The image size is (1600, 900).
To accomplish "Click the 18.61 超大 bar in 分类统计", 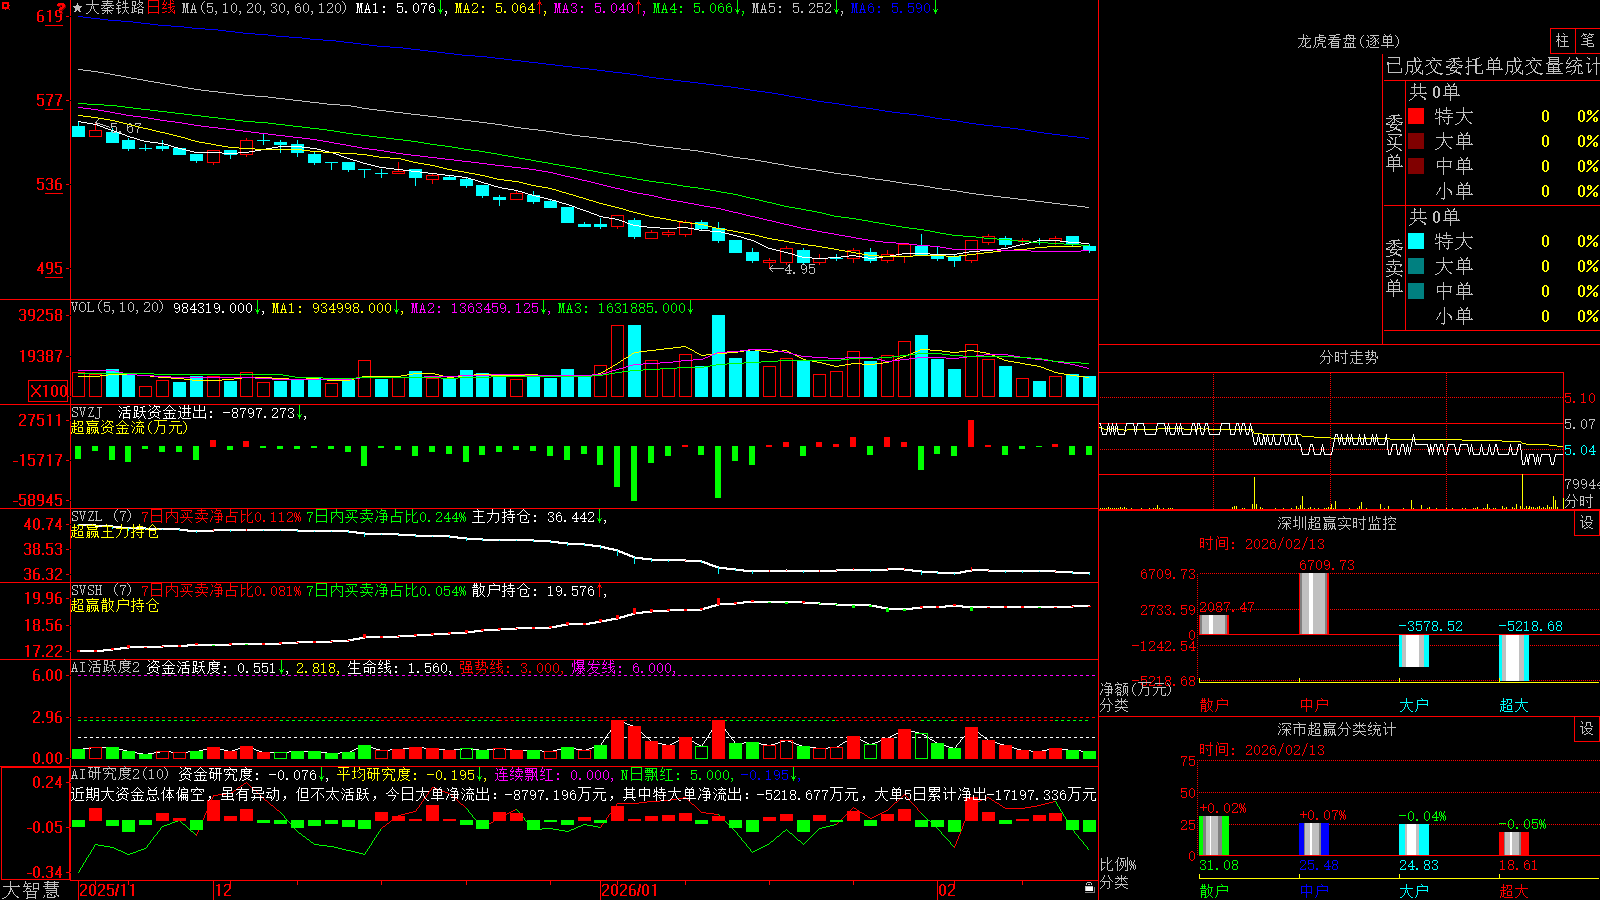I will [1514, 844].
